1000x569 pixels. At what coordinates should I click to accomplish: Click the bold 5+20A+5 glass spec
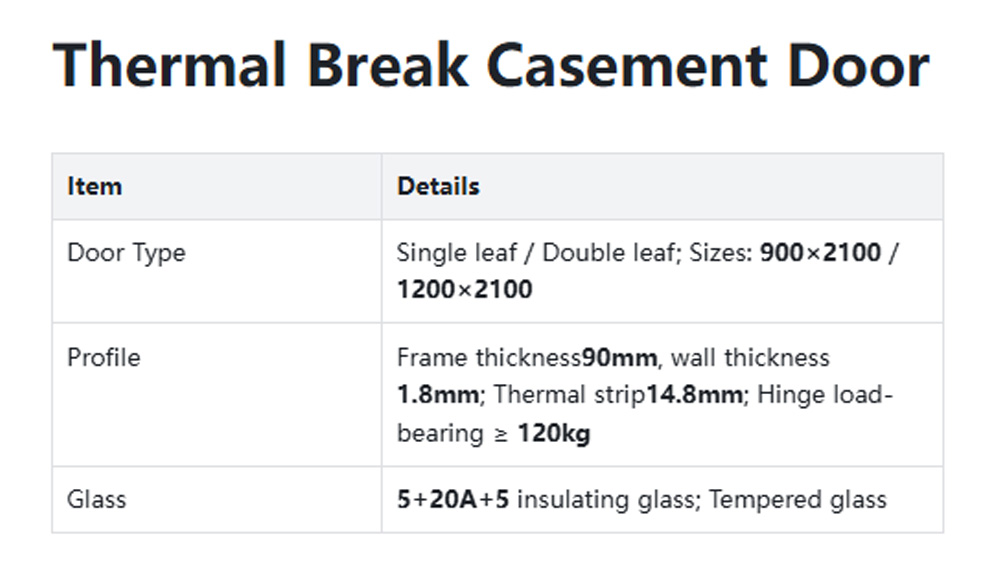click(x=453, y=499)
